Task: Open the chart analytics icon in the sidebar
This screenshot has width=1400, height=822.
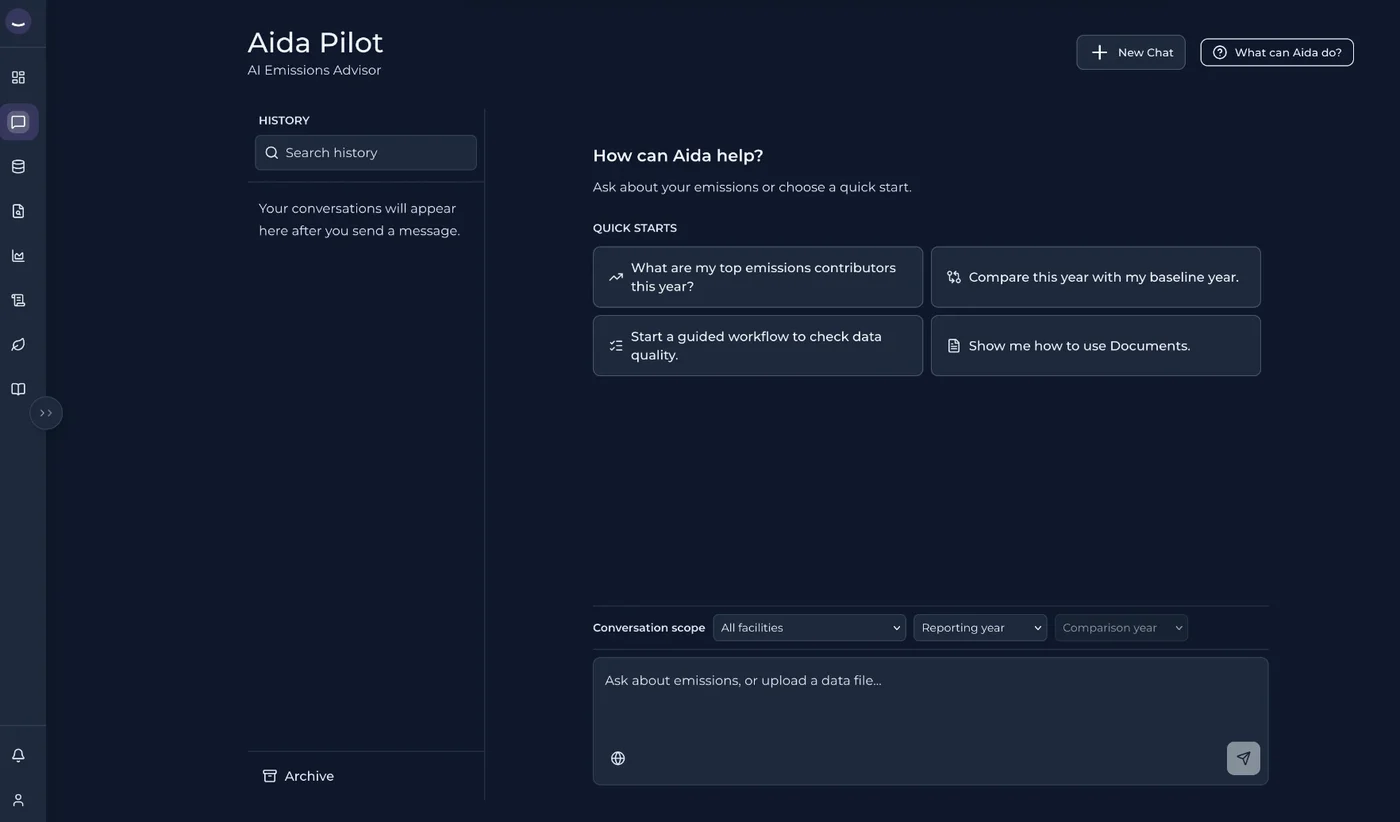Action: pos(18,256)
